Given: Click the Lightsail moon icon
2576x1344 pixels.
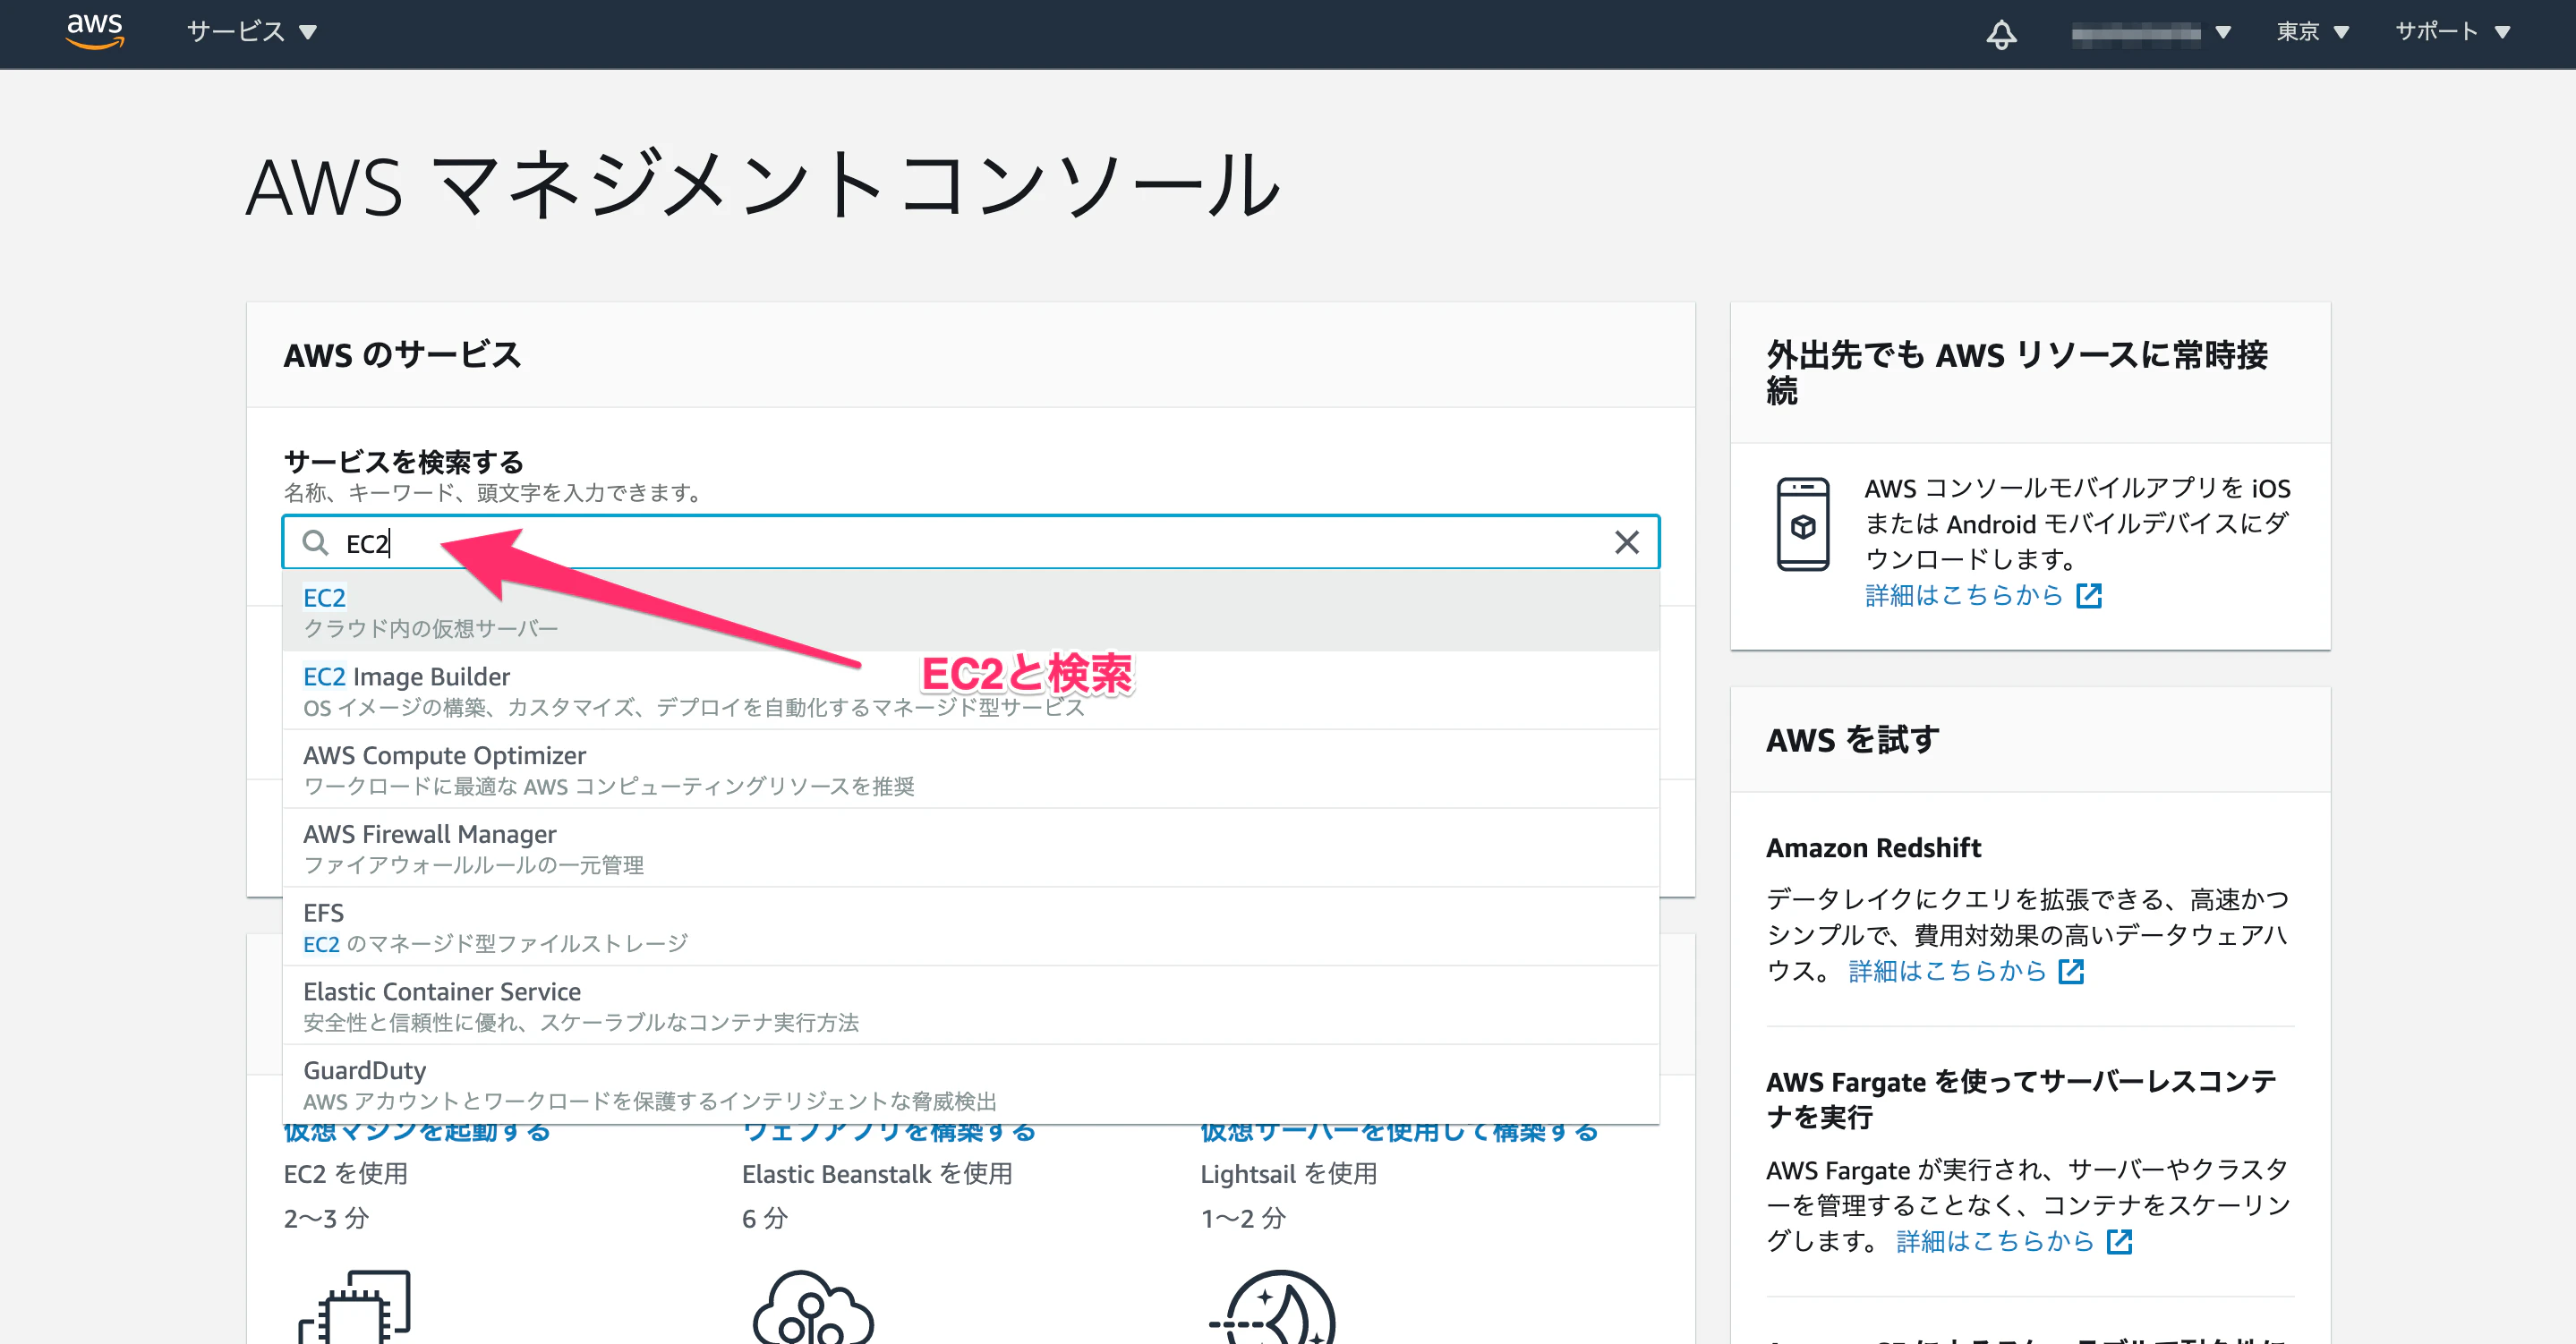Looking at the screenshot, I should pos(1272,1307).
